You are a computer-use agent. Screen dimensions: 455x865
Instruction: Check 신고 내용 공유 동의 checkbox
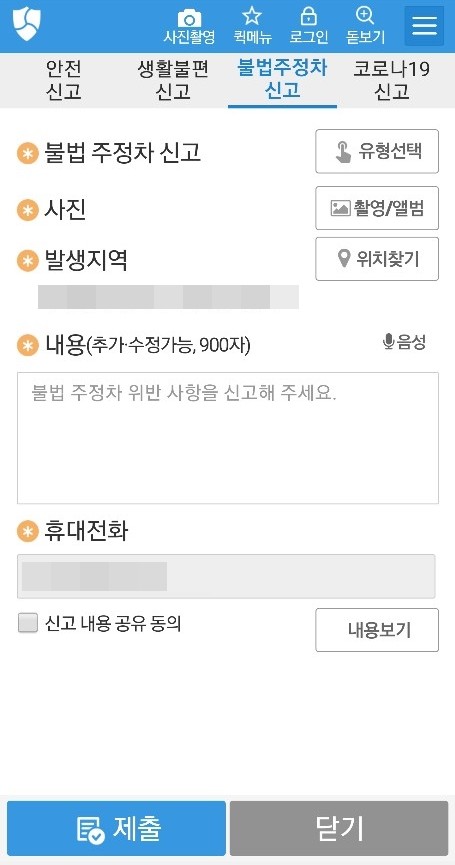click(x=28, y=623)
